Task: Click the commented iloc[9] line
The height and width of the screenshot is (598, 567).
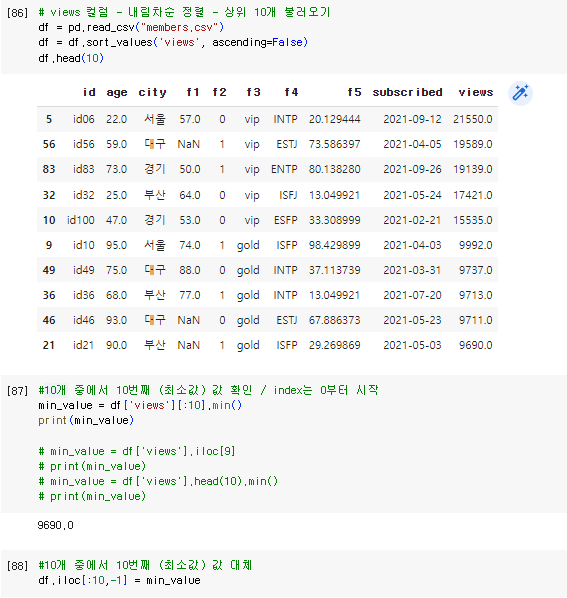Action: click(137, 452)
